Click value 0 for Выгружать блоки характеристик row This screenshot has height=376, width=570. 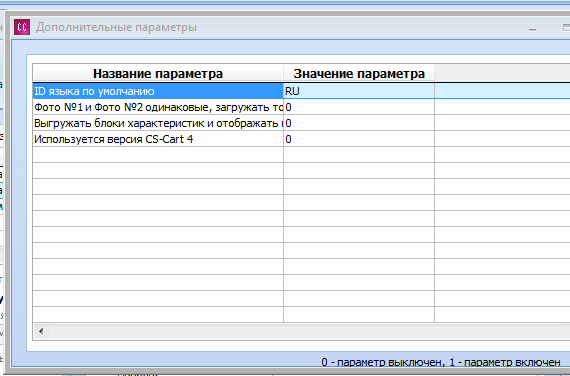click(x=359, y=123)
